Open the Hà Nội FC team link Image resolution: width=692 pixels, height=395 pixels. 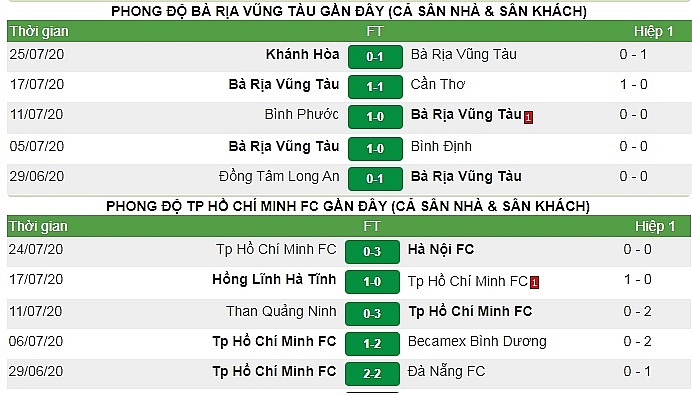[441, 249]
